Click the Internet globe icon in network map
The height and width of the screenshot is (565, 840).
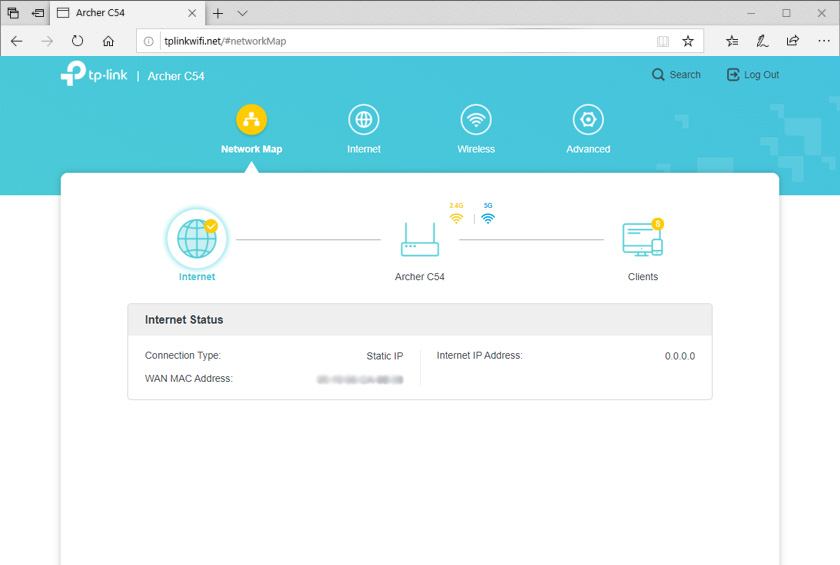click(196, 239)
